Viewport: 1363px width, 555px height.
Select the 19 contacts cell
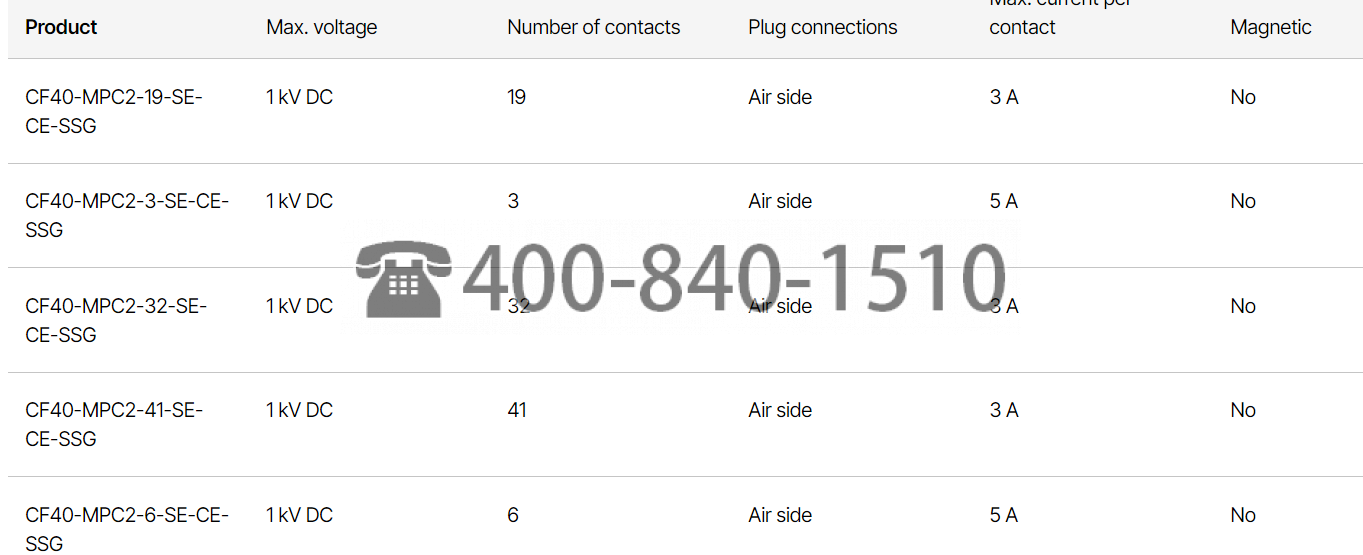pyautogui.click(x=516, y=97)
